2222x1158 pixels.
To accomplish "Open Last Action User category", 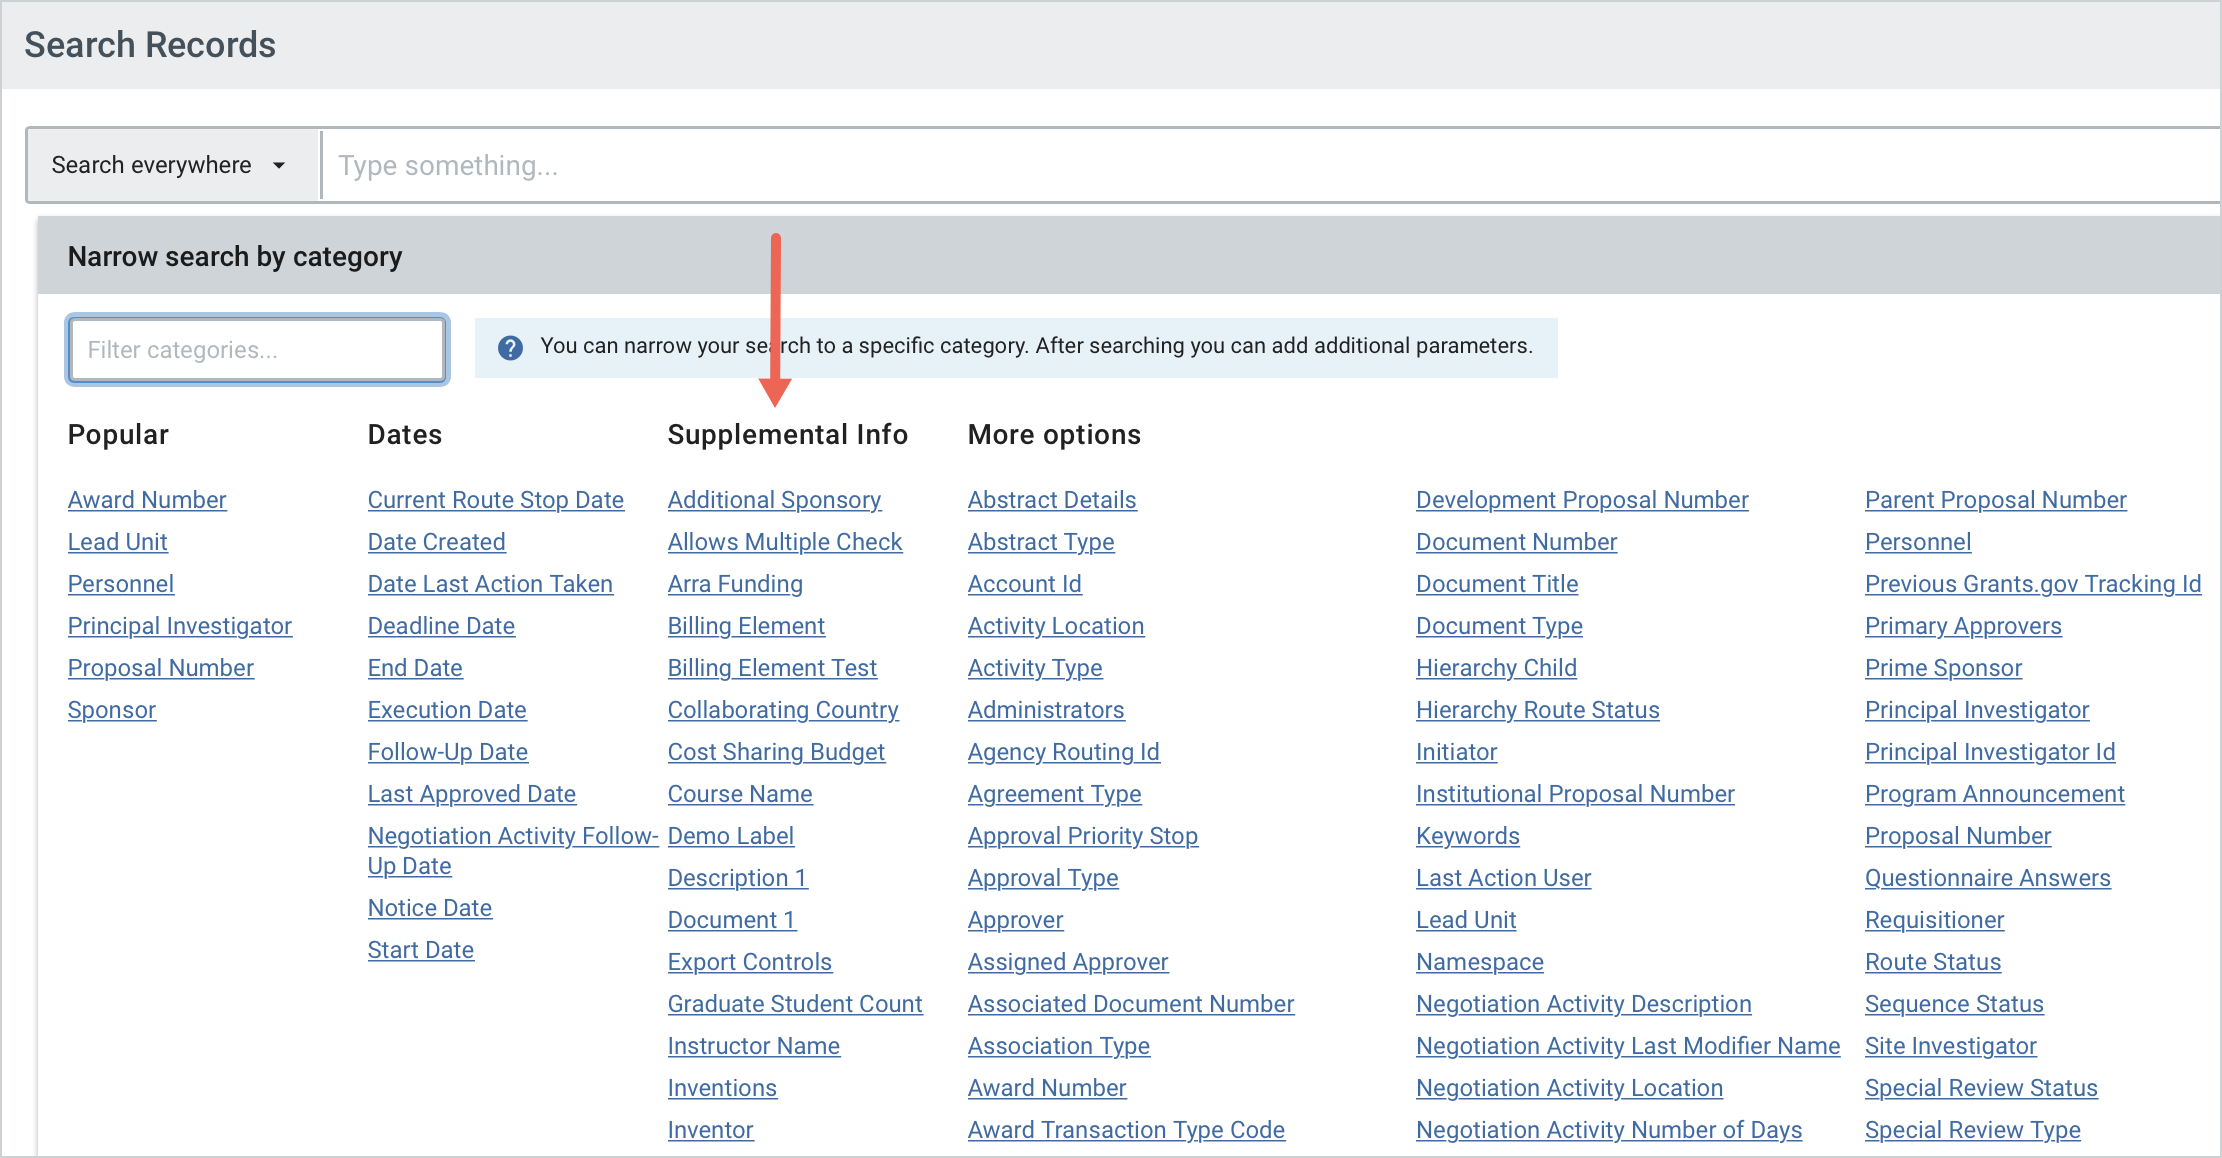I will pos(1503,878).
